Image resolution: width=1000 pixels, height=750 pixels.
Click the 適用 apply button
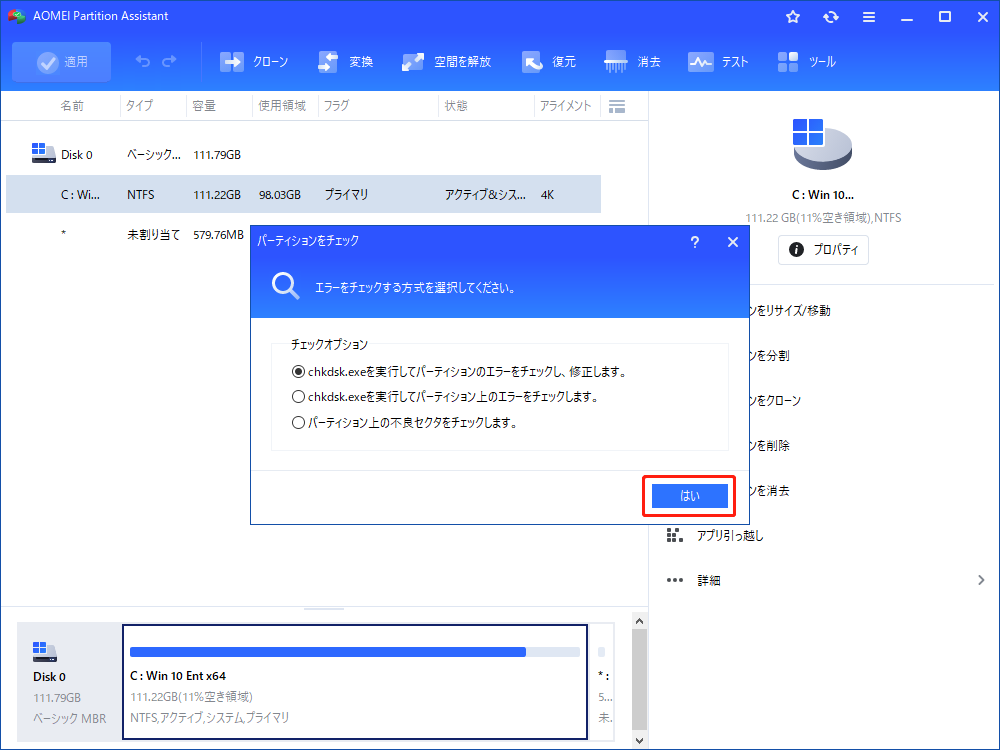point(61,62)
